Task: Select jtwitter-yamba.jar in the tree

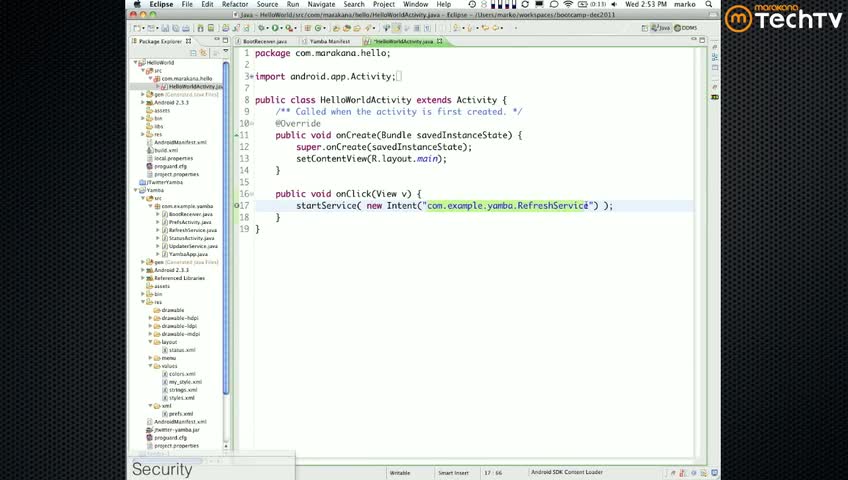Action: tap(173, 430)
